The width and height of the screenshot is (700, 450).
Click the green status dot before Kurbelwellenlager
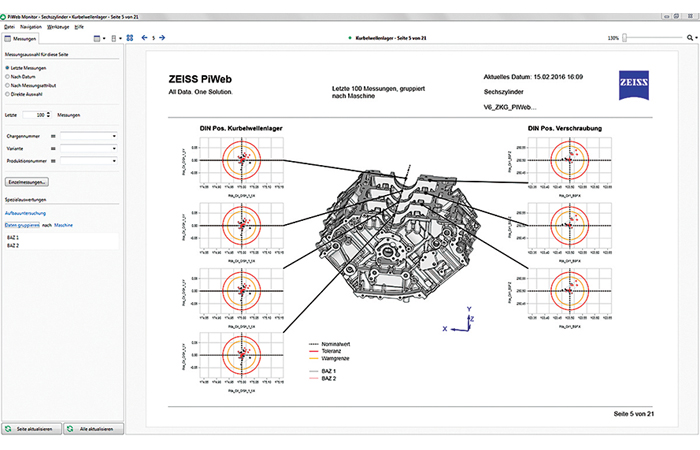(350, 38)
